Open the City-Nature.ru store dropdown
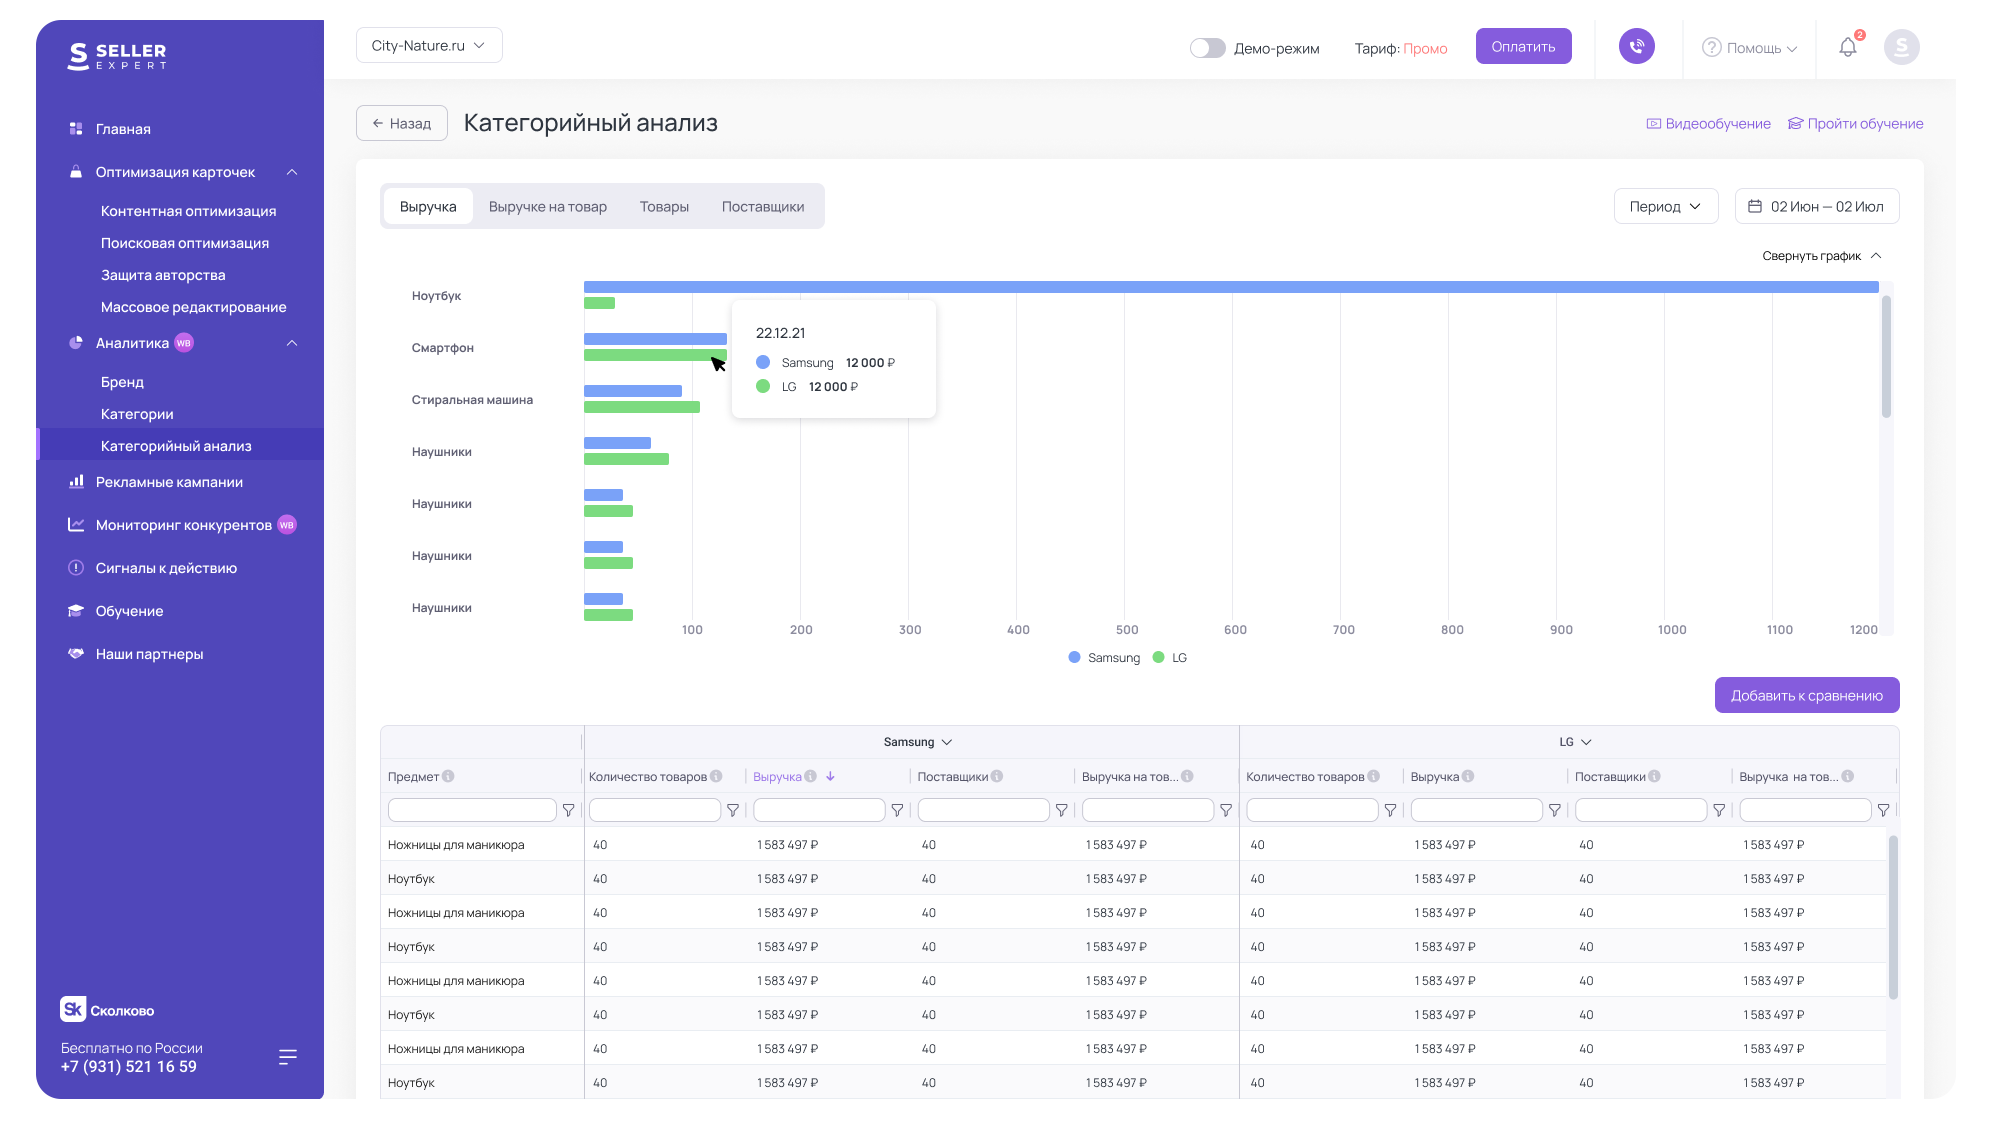Viewport: 2006px width, 1128px height. coord(429,45)
